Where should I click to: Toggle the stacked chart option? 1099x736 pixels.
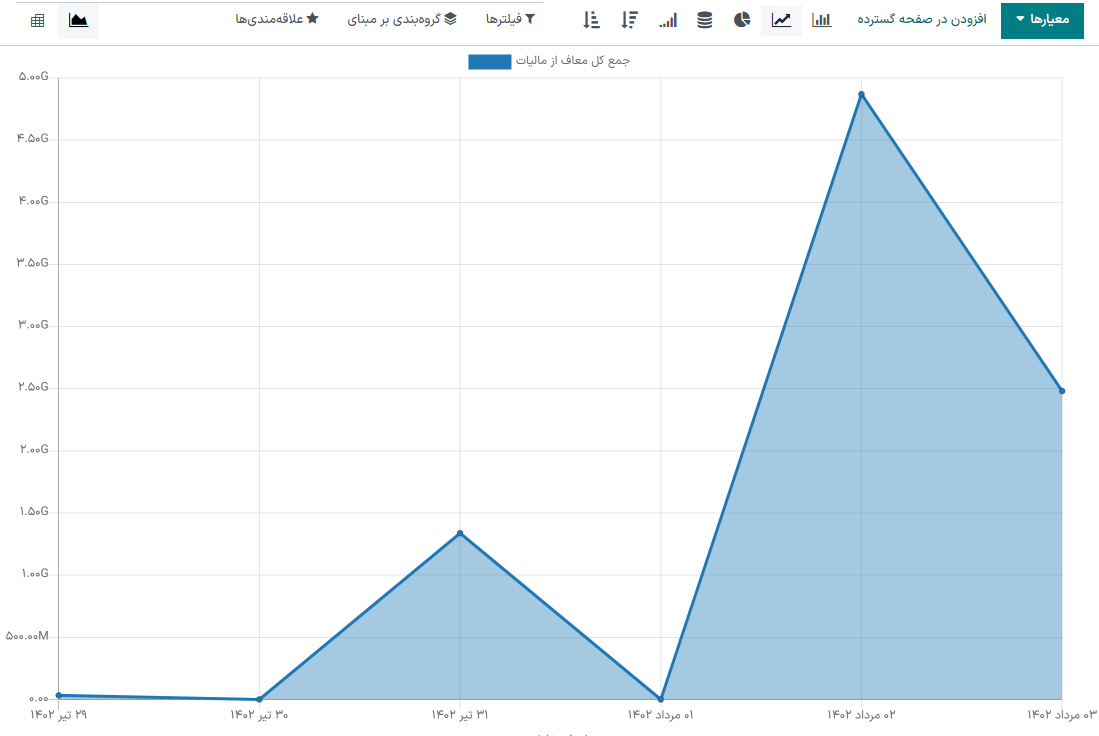click(x=705, y=20)
